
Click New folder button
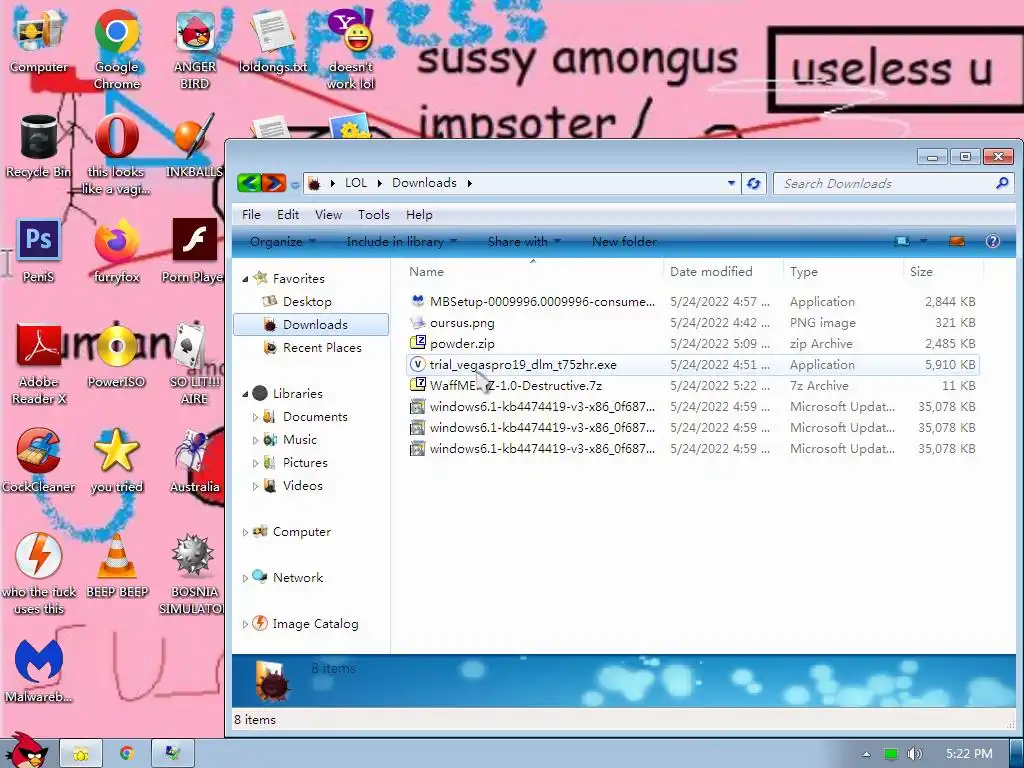point(624,242)
